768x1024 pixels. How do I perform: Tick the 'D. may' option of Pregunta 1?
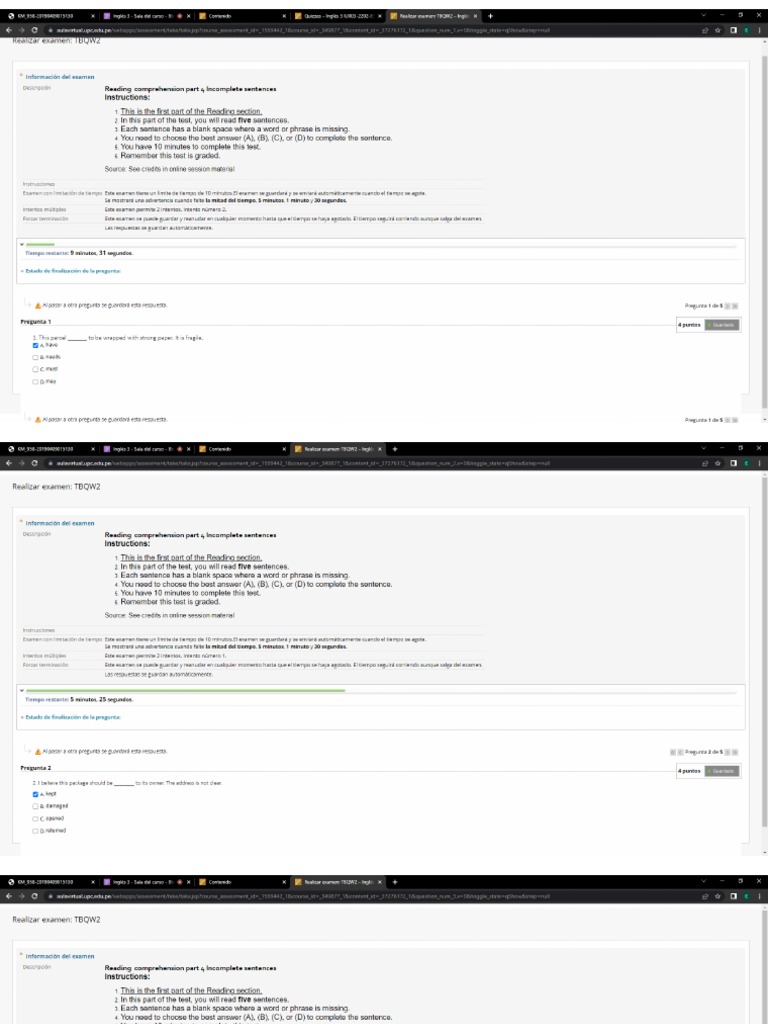[35, 382]
